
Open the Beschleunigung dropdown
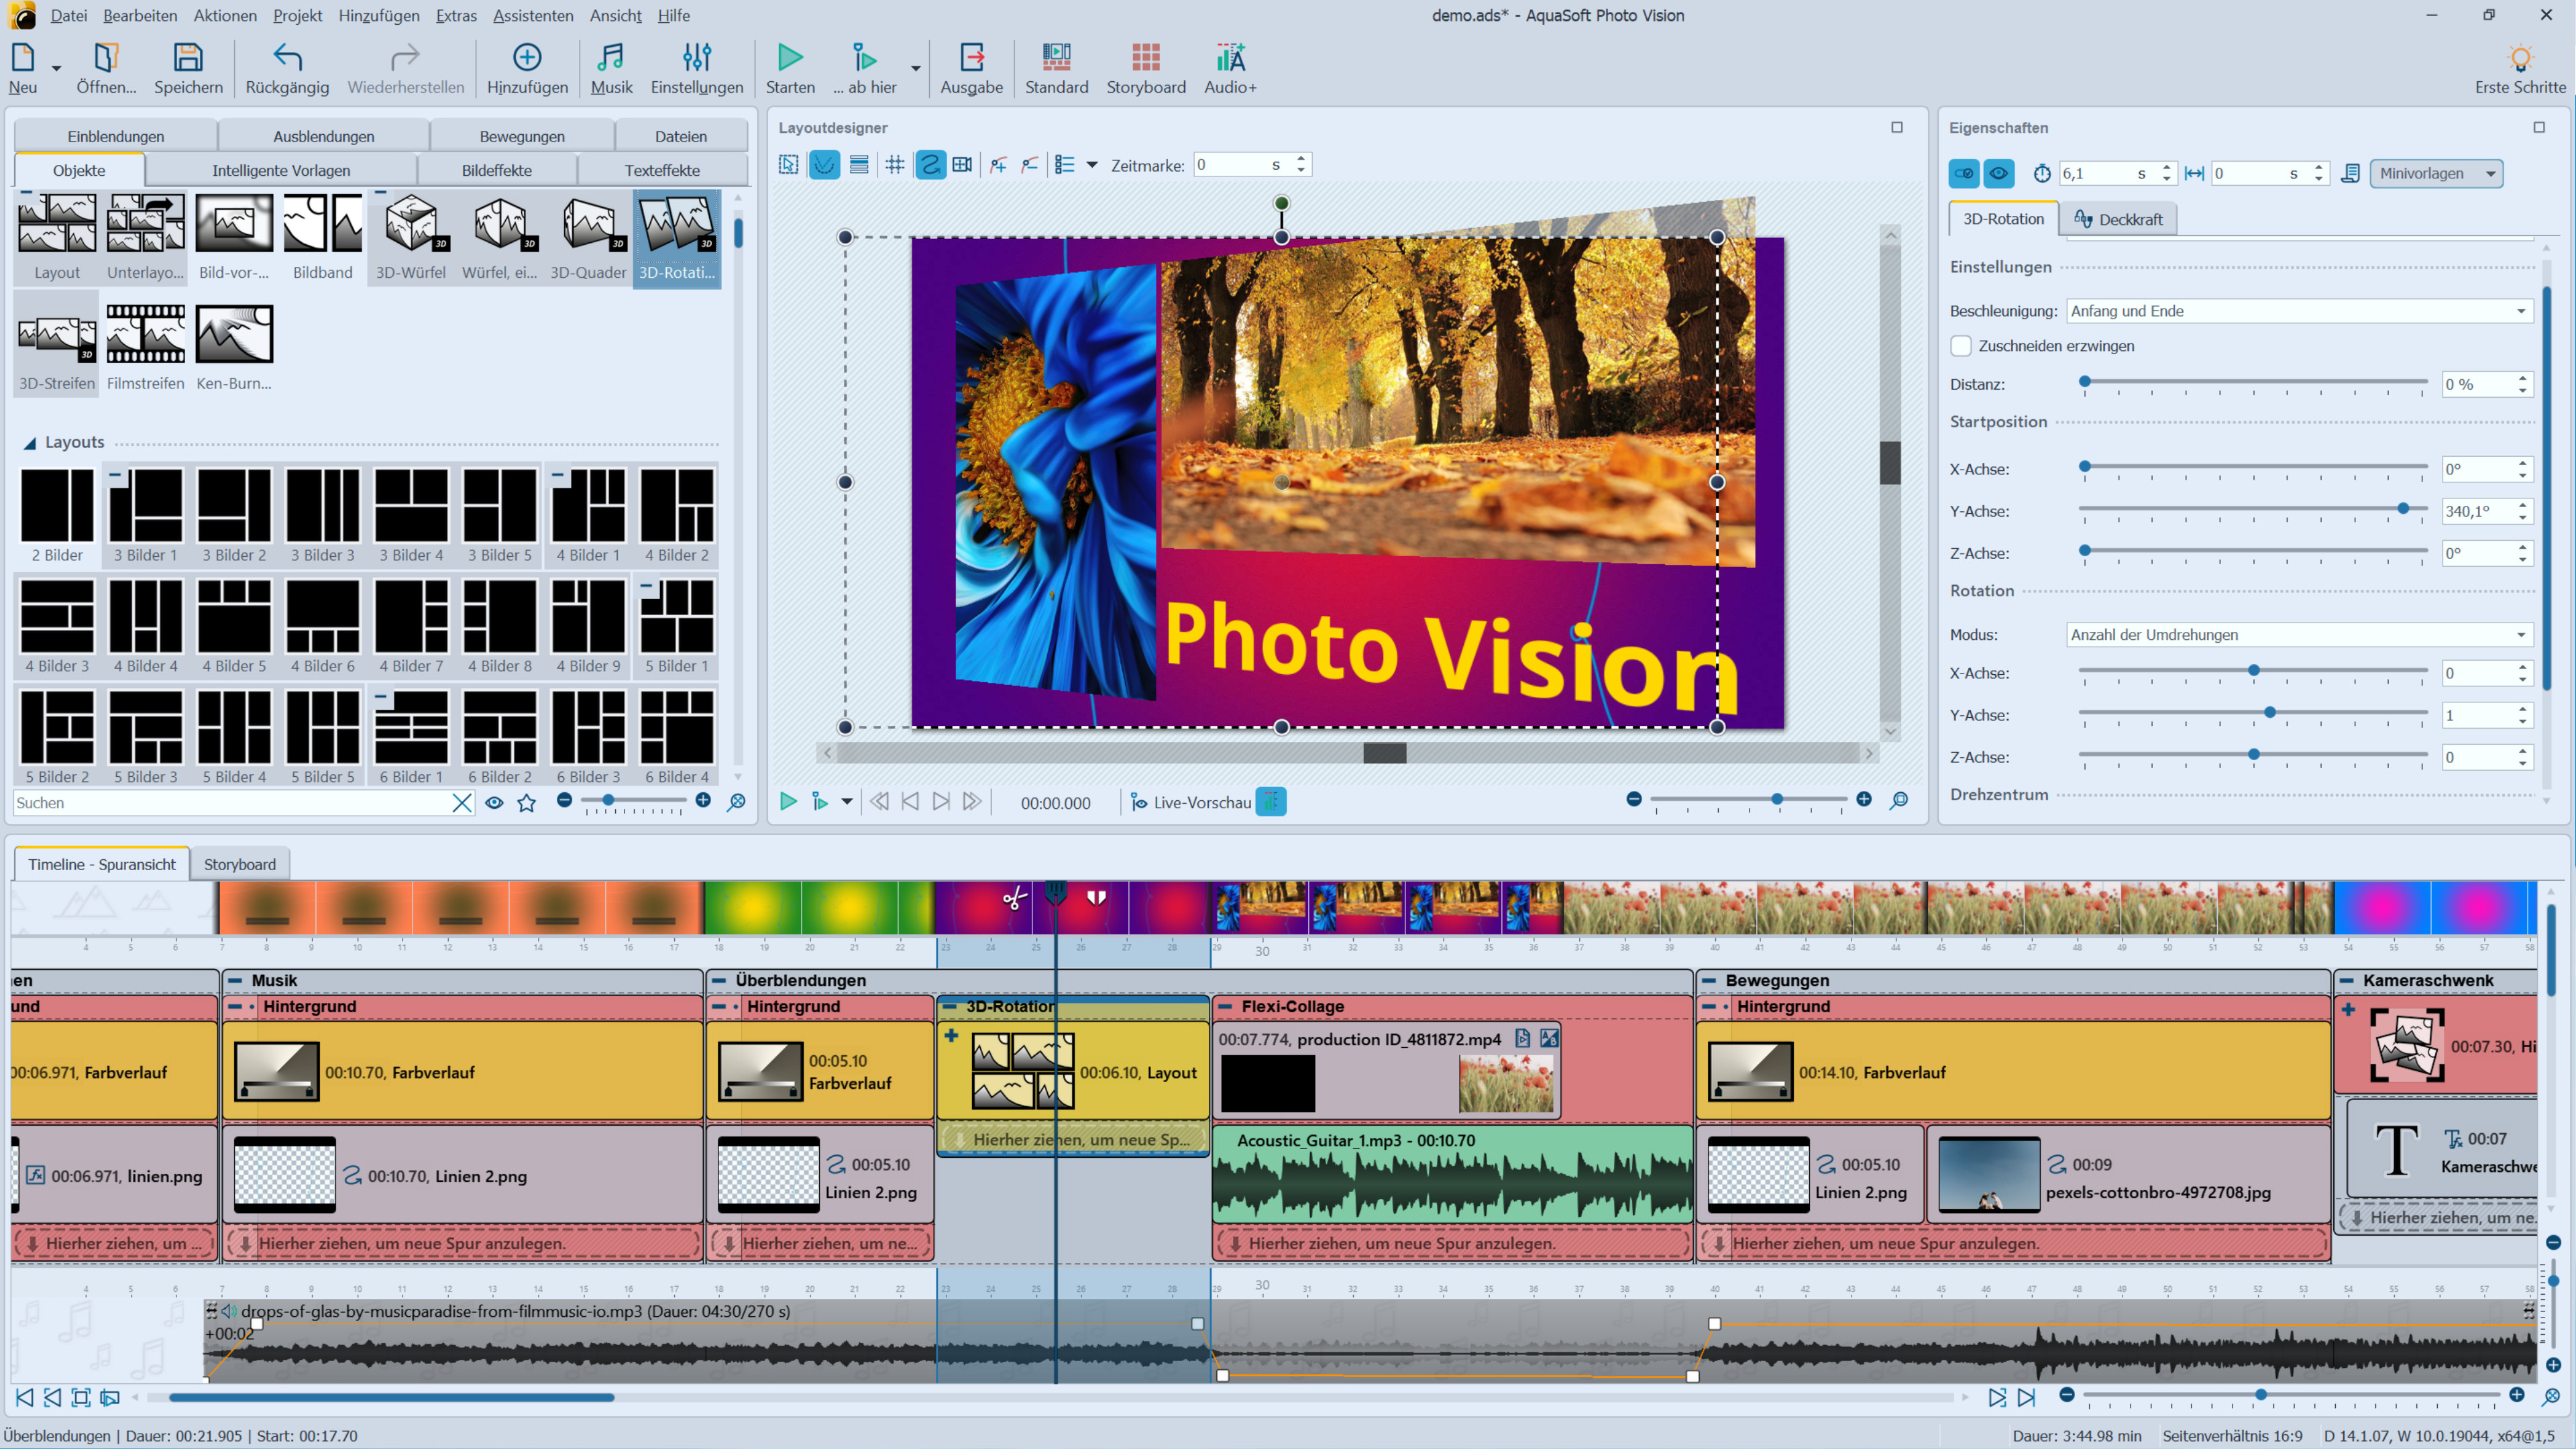point(2298,311)
